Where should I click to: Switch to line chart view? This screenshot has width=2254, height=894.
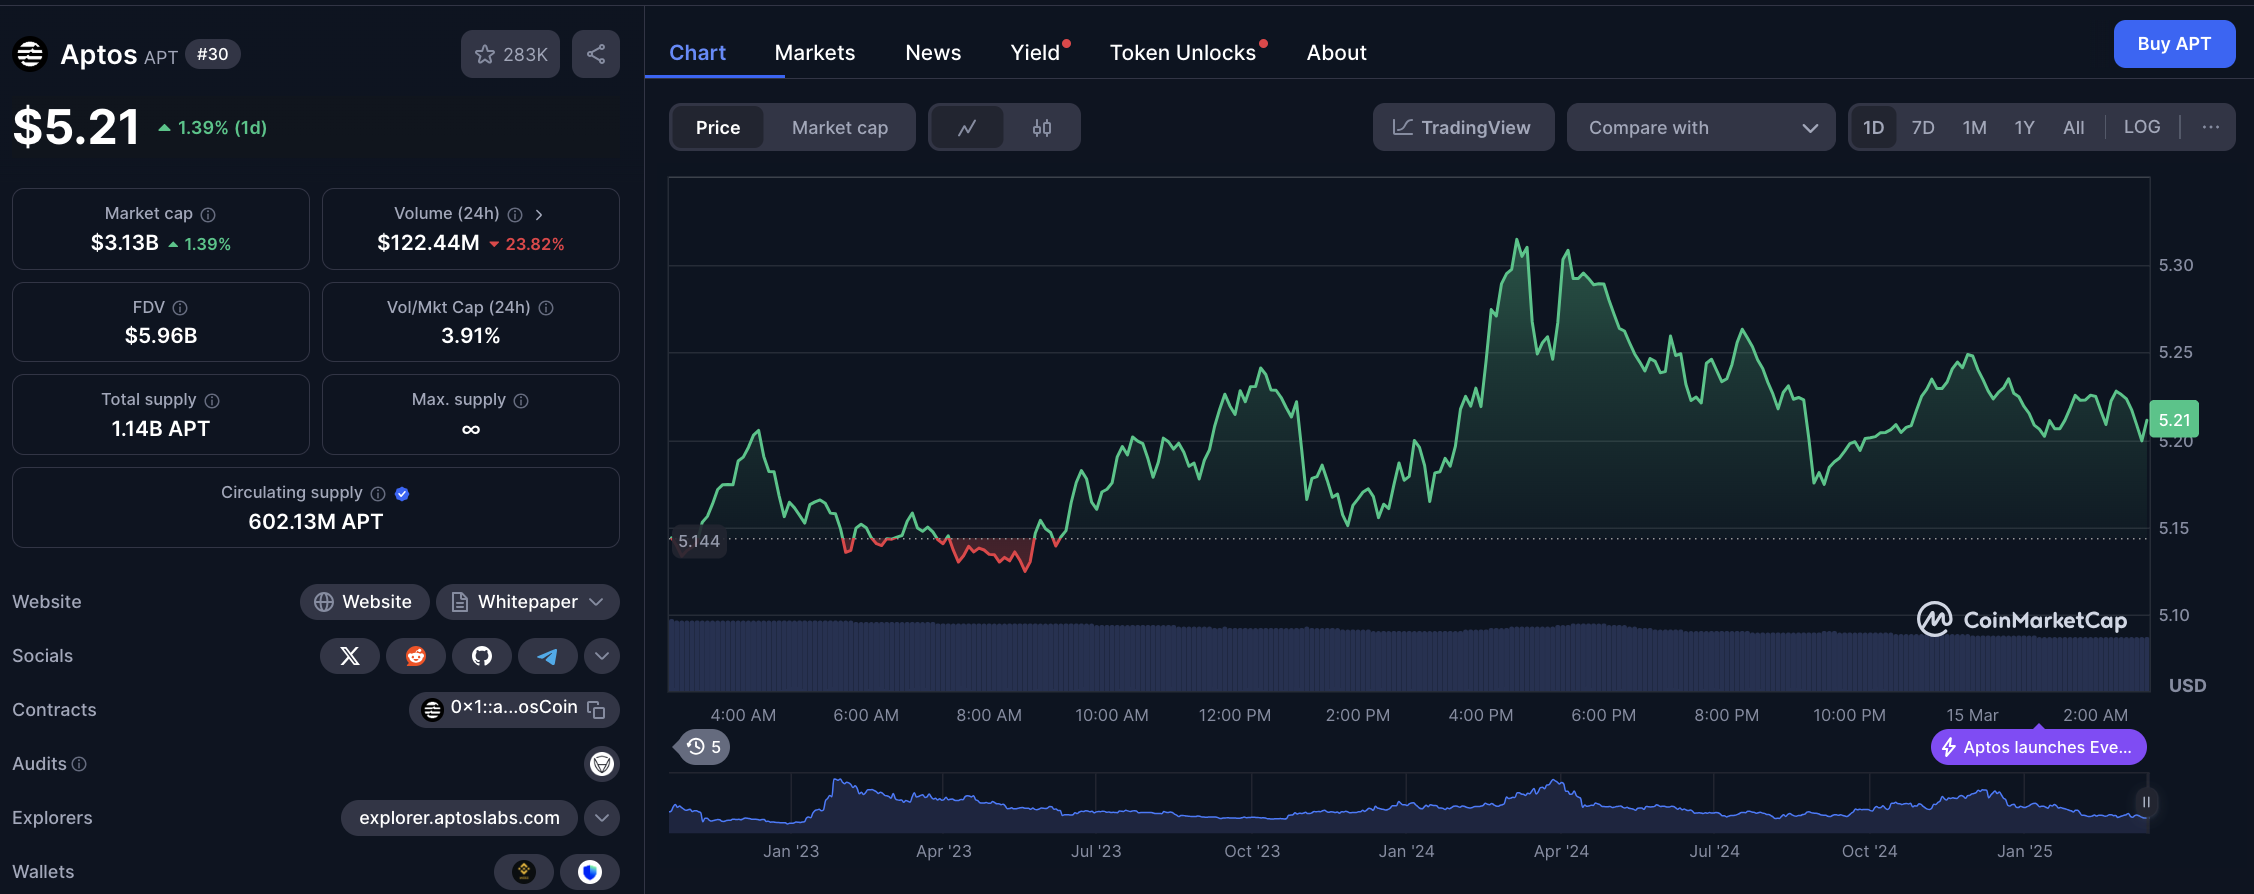point(967,128)
